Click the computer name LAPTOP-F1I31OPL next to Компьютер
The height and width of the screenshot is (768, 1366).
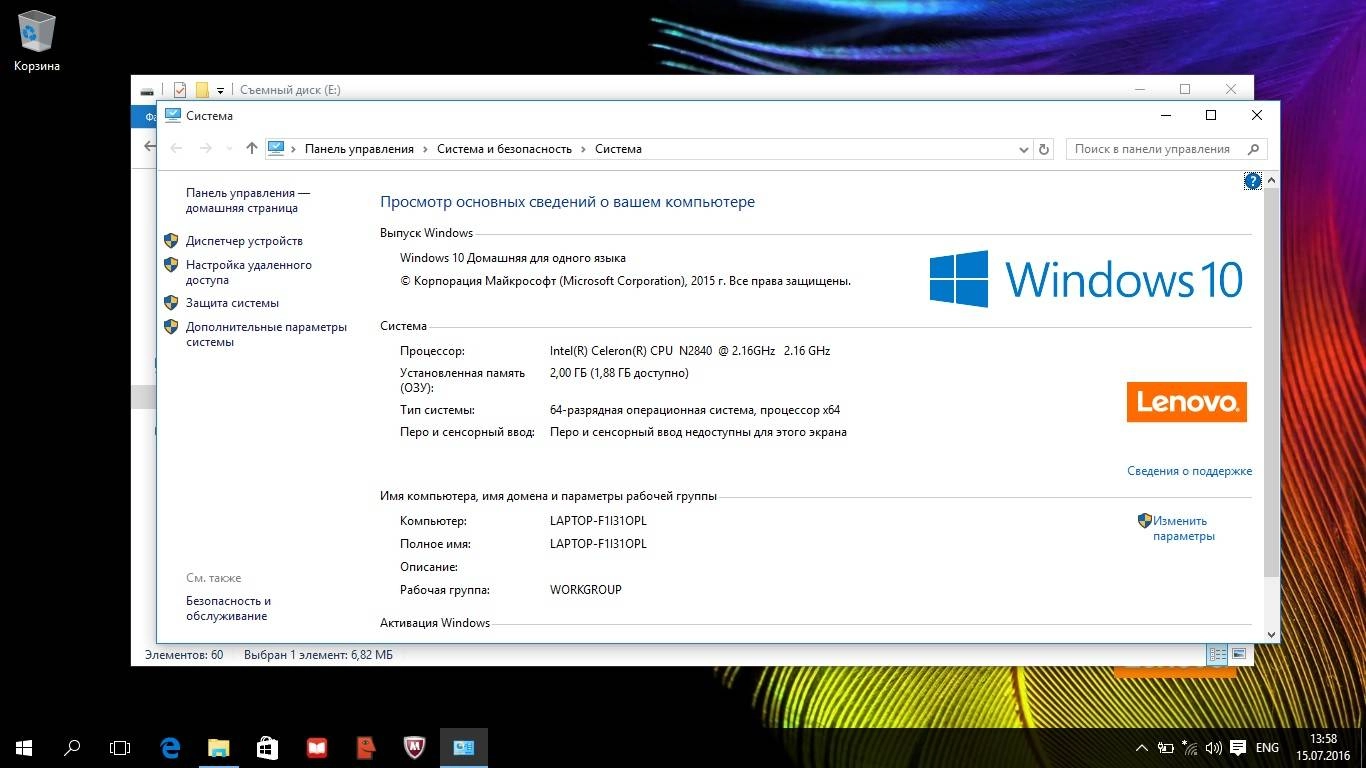598,521
